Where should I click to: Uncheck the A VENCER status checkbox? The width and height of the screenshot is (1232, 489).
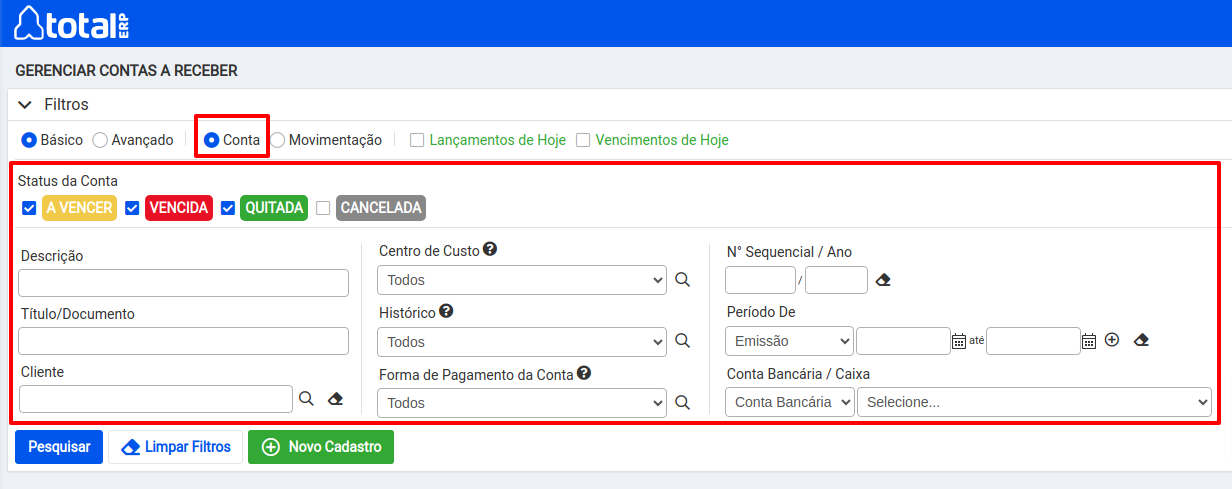28,208
